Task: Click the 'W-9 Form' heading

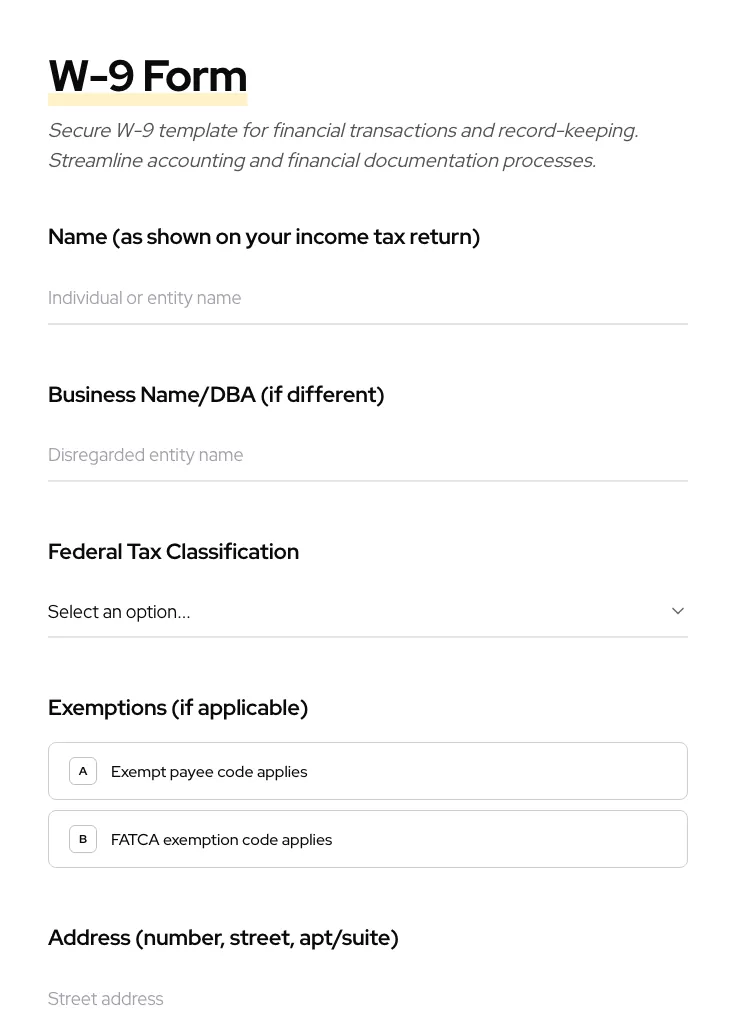Action: pyautogui.click(x=147, y=76)
